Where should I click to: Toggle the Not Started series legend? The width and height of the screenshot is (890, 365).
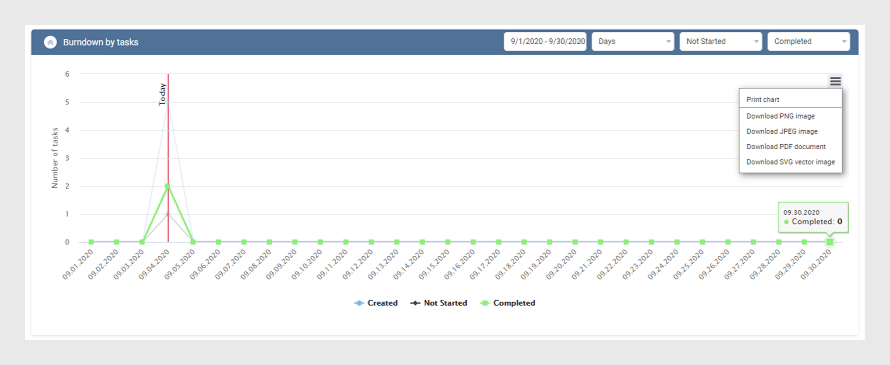[439, 303]
